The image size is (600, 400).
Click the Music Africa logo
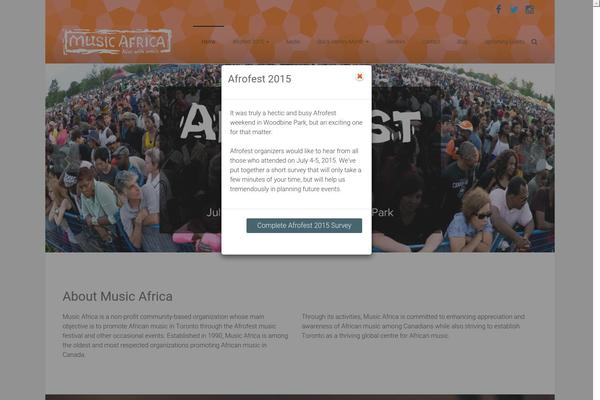tap(117, 41)
